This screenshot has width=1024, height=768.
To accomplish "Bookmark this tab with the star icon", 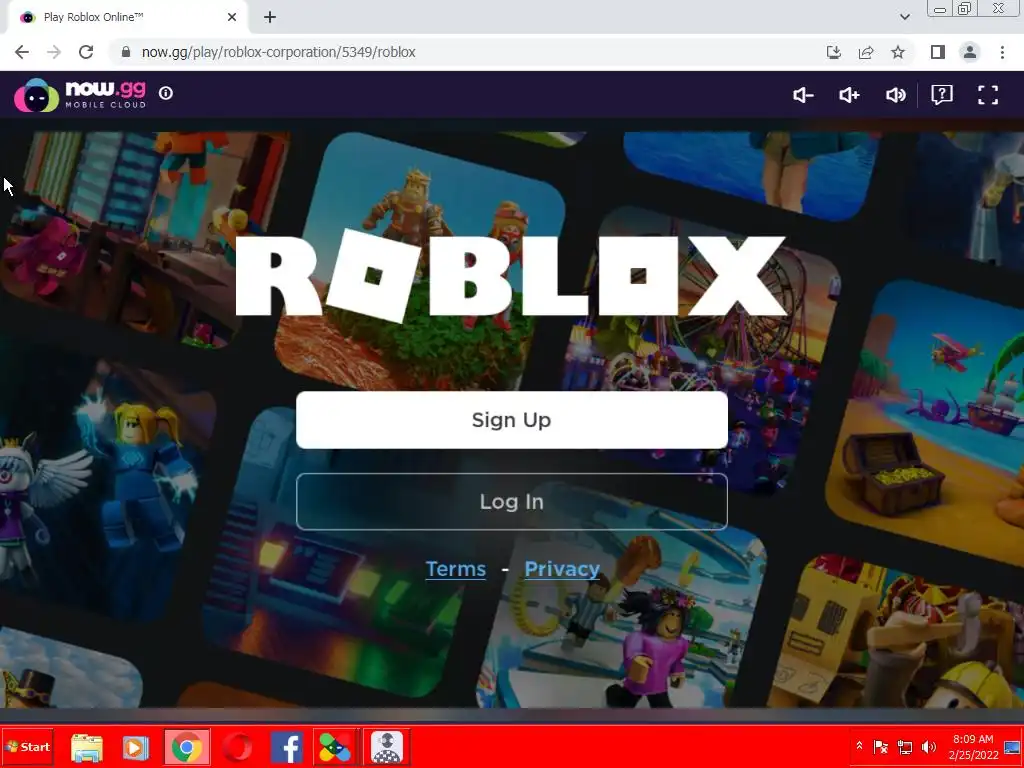I will [x=898, y=52].
